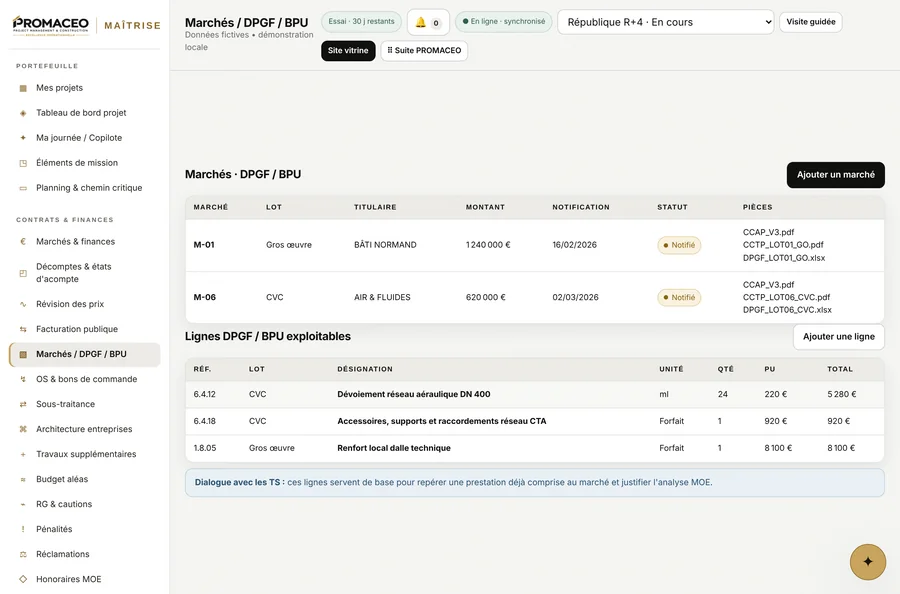This screenshot has height=594, width=900.
Task: Start the Visite guidée
Action: (810, 22)
